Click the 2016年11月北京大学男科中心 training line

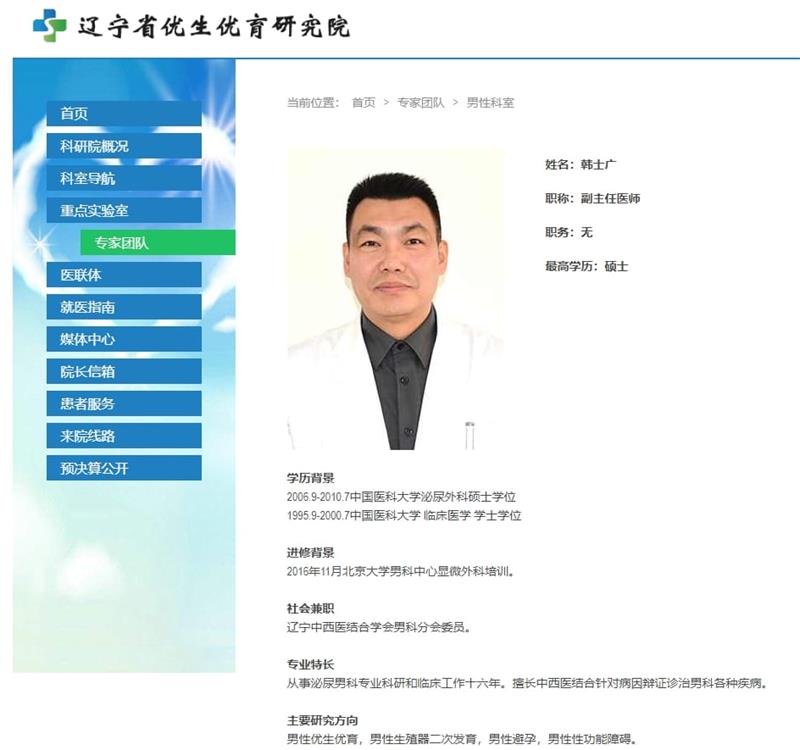click(401, 571)
